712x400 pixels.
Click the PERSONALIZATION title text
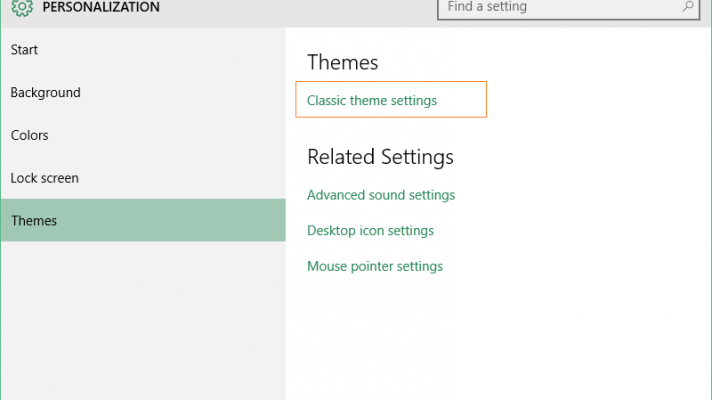point(101,7)
